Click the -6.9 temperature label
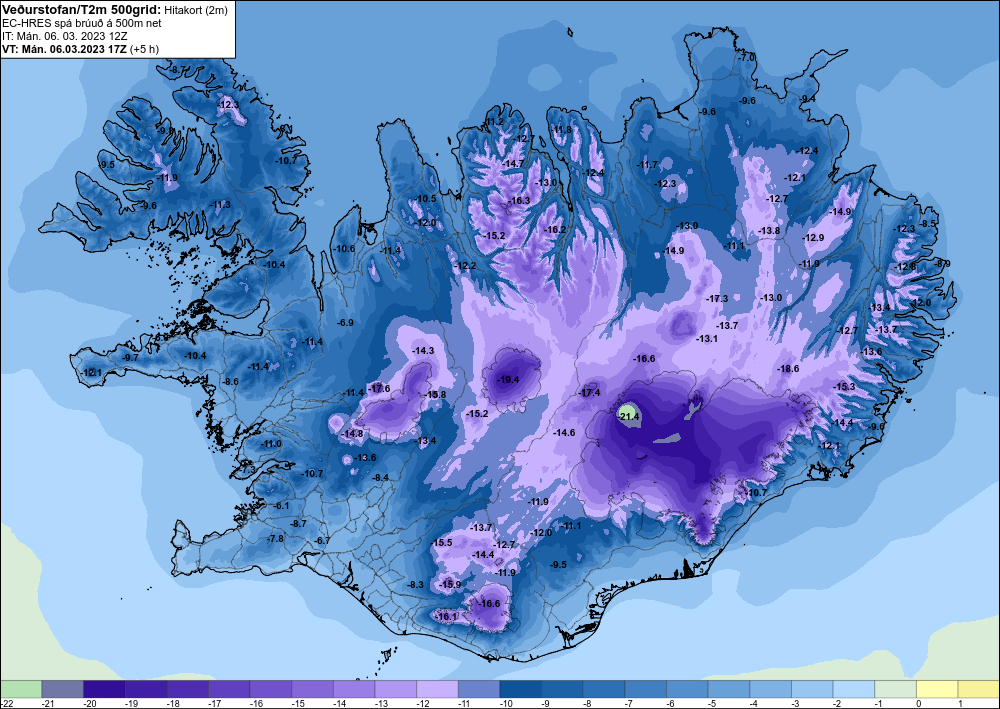 345,323
